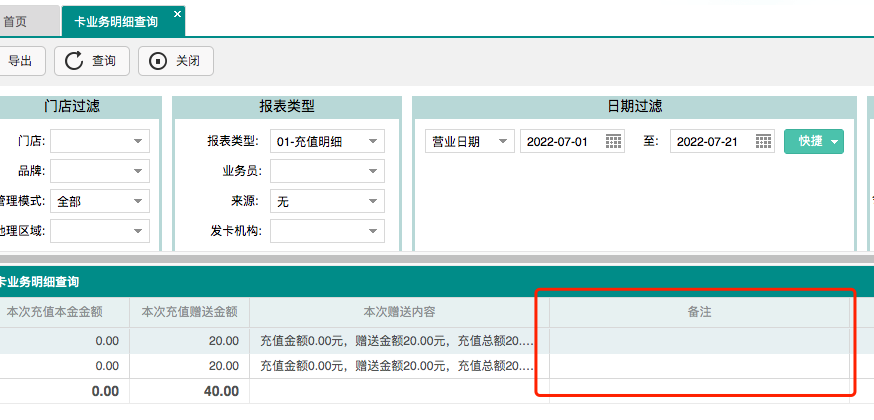Image resolution: width=874 pixels, height=420 pixels.
Task: Expand the 业务员 dropdown
Action: (x=373, y=171)
